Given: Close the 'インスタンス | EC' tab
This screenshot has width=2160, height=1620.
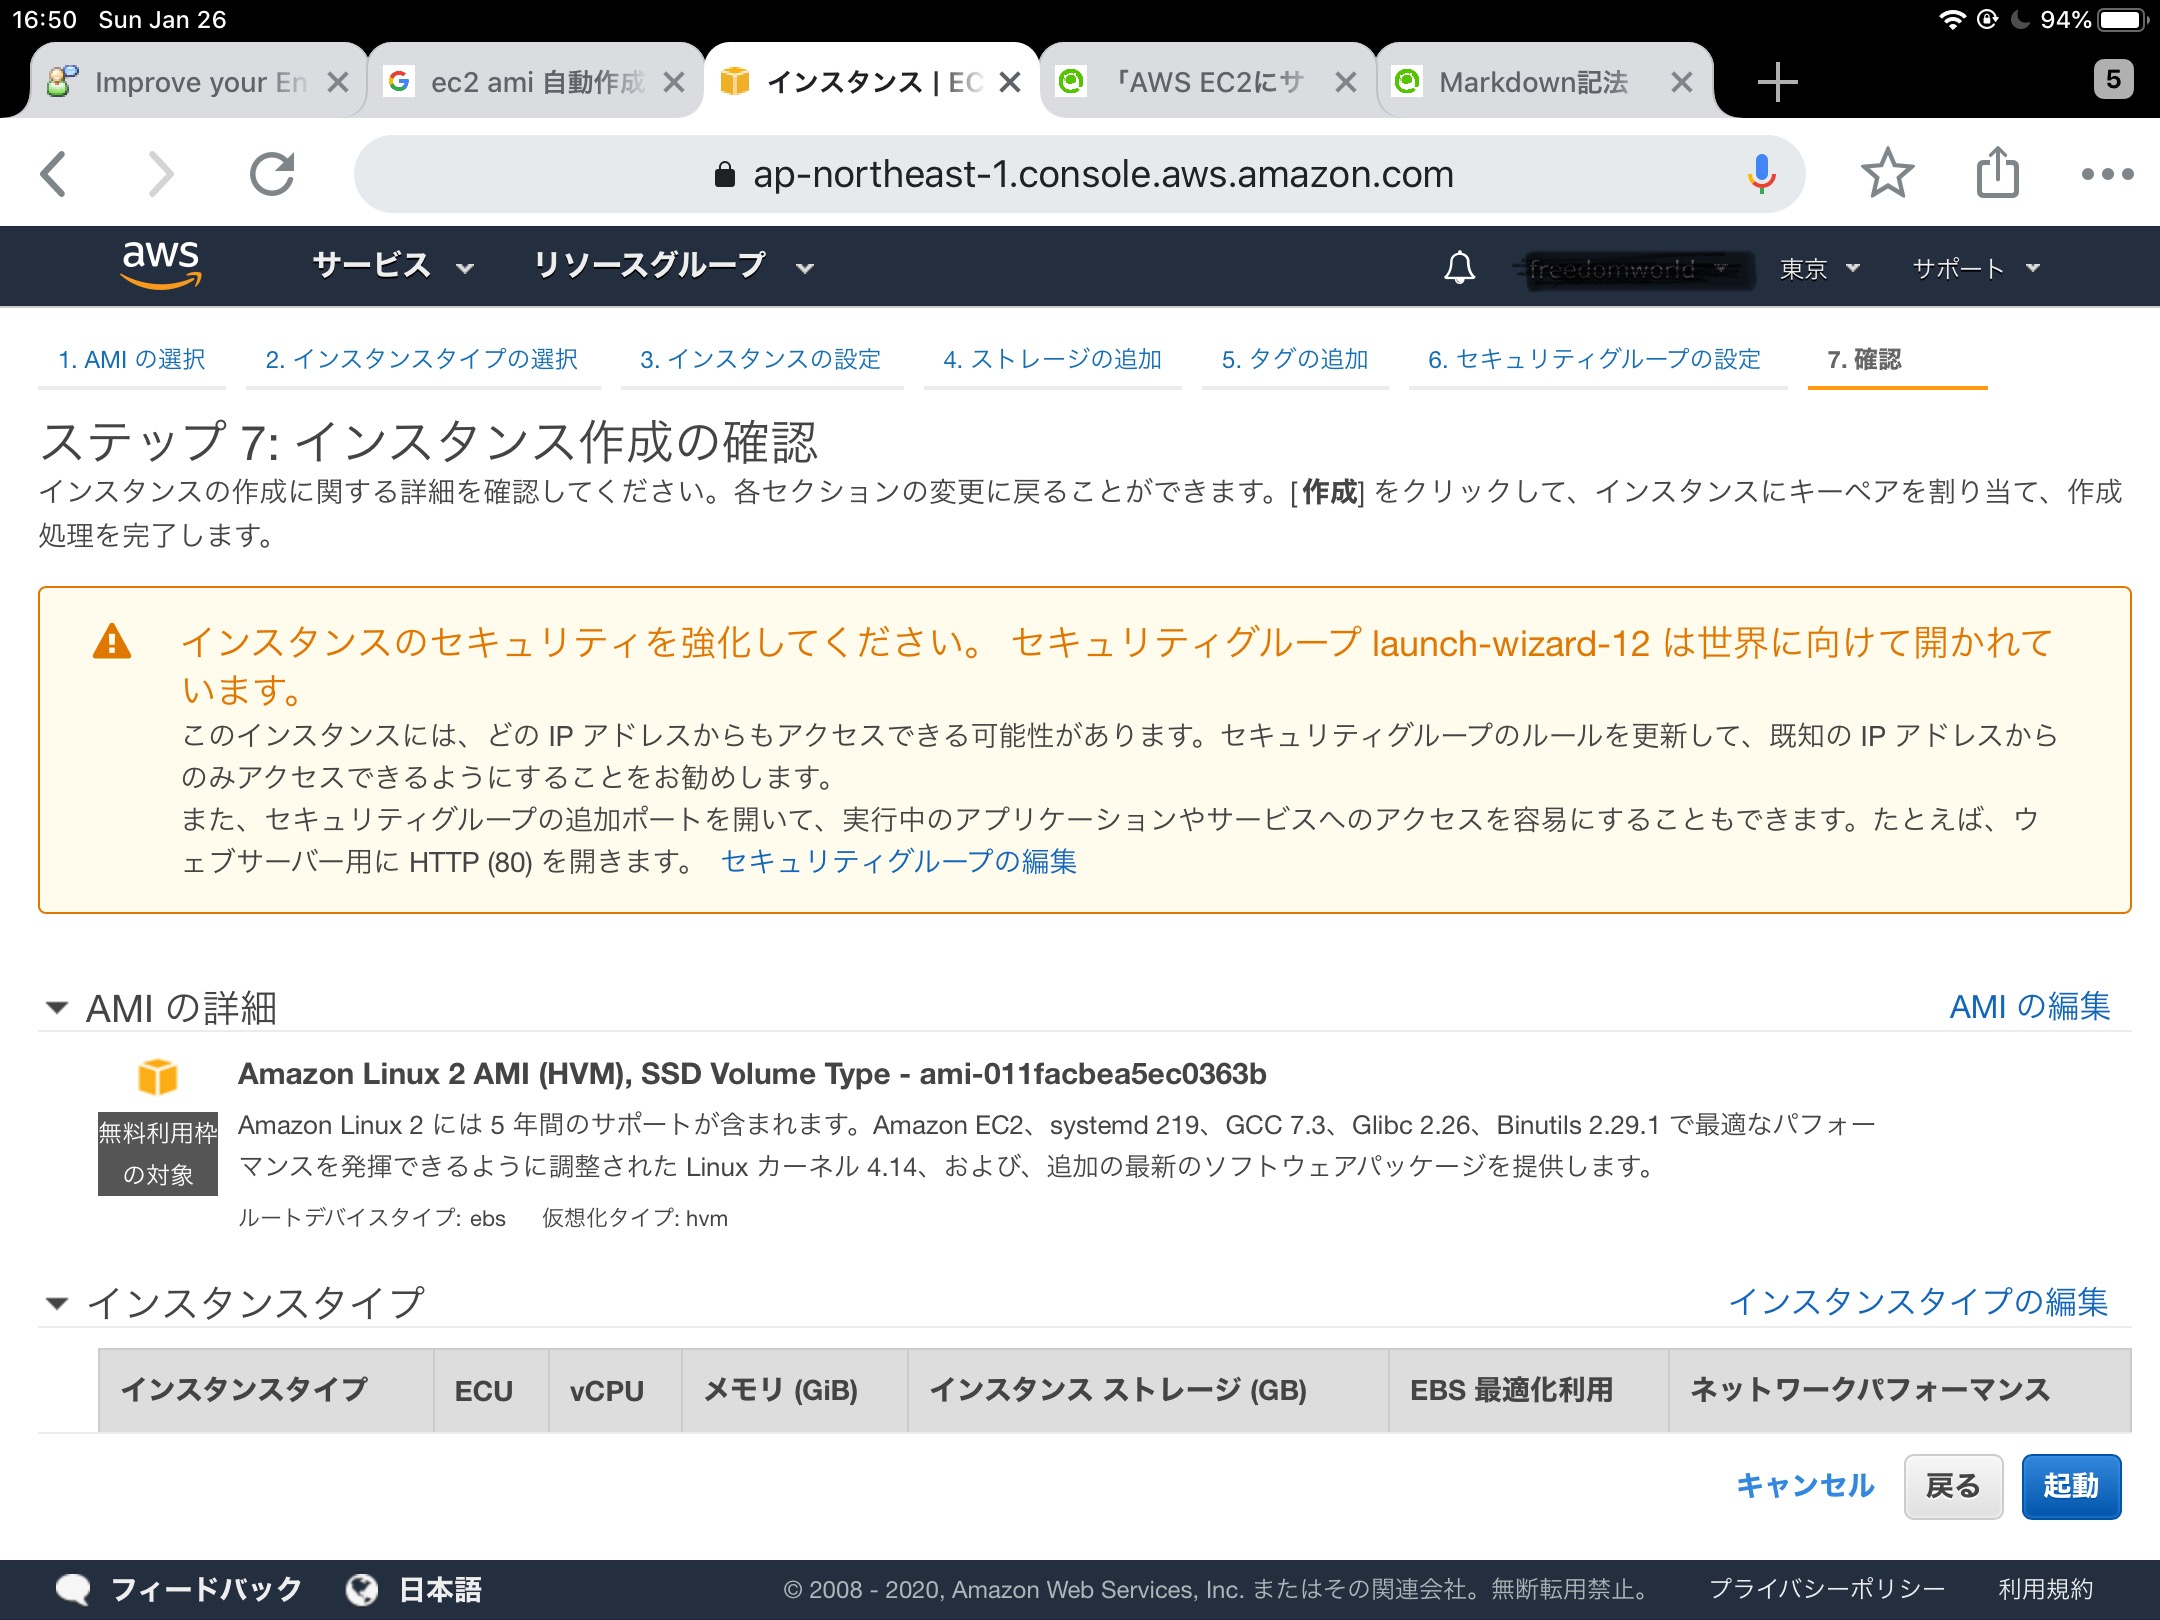Looking at the screenshot, I should point(1010,82).
